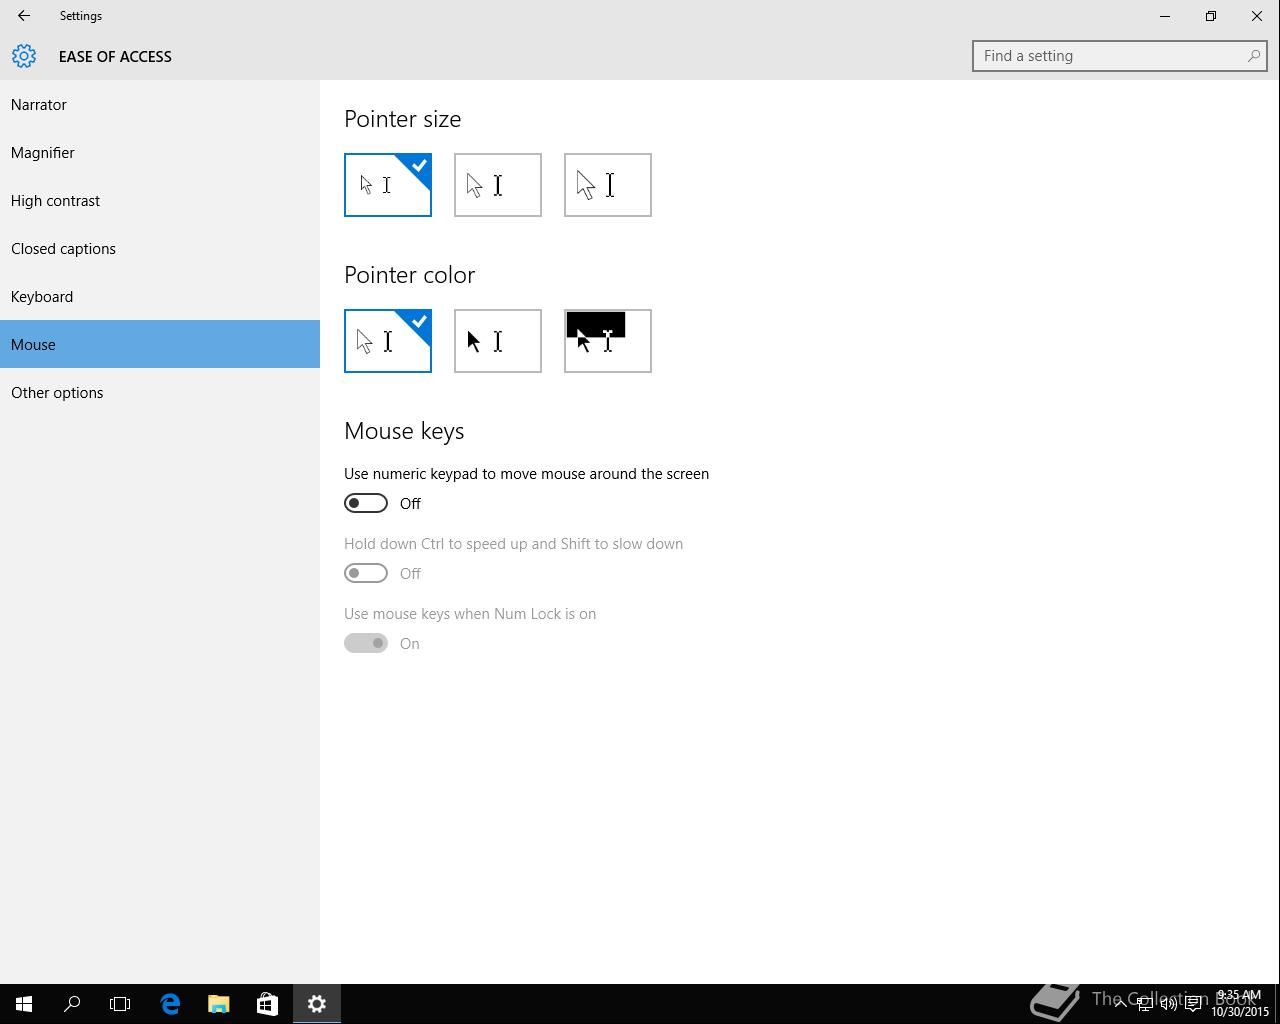Viewport: 1280px width, 1024px height.
Task: Open taskbar search
Action: pos(72,1004)
